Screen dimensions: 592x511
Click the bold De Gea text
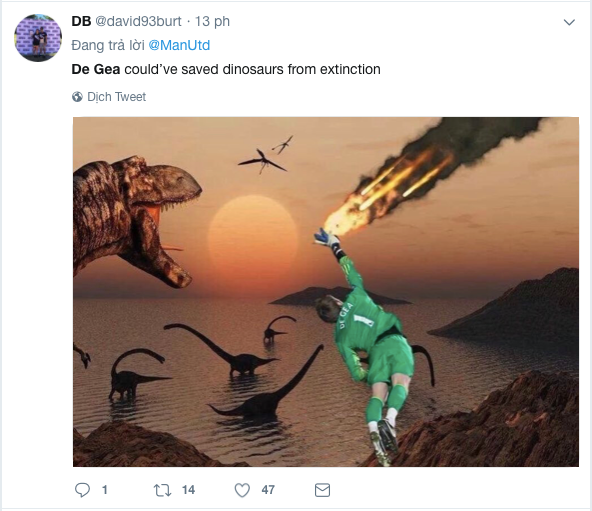[96, 69]
